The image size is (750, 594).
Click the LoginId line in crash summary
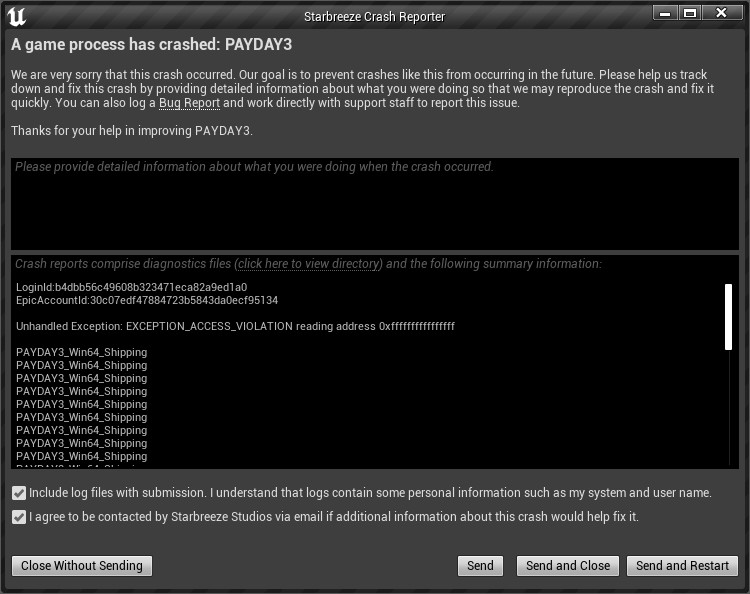pos(131,287)
